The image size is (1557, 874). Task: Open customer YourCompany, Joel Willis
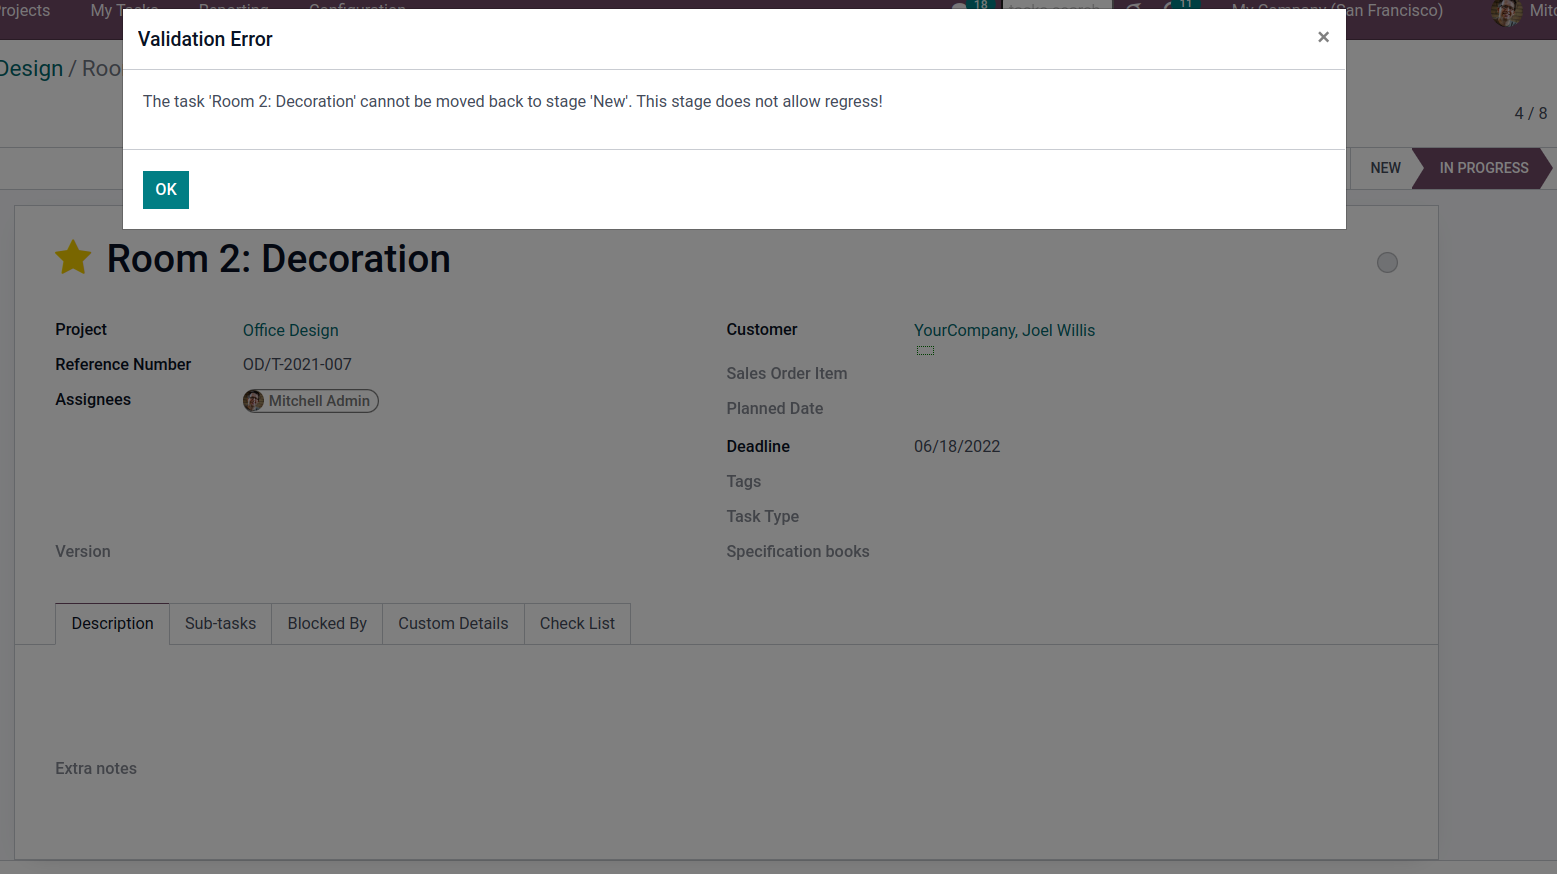click(x=1004, y=330)
